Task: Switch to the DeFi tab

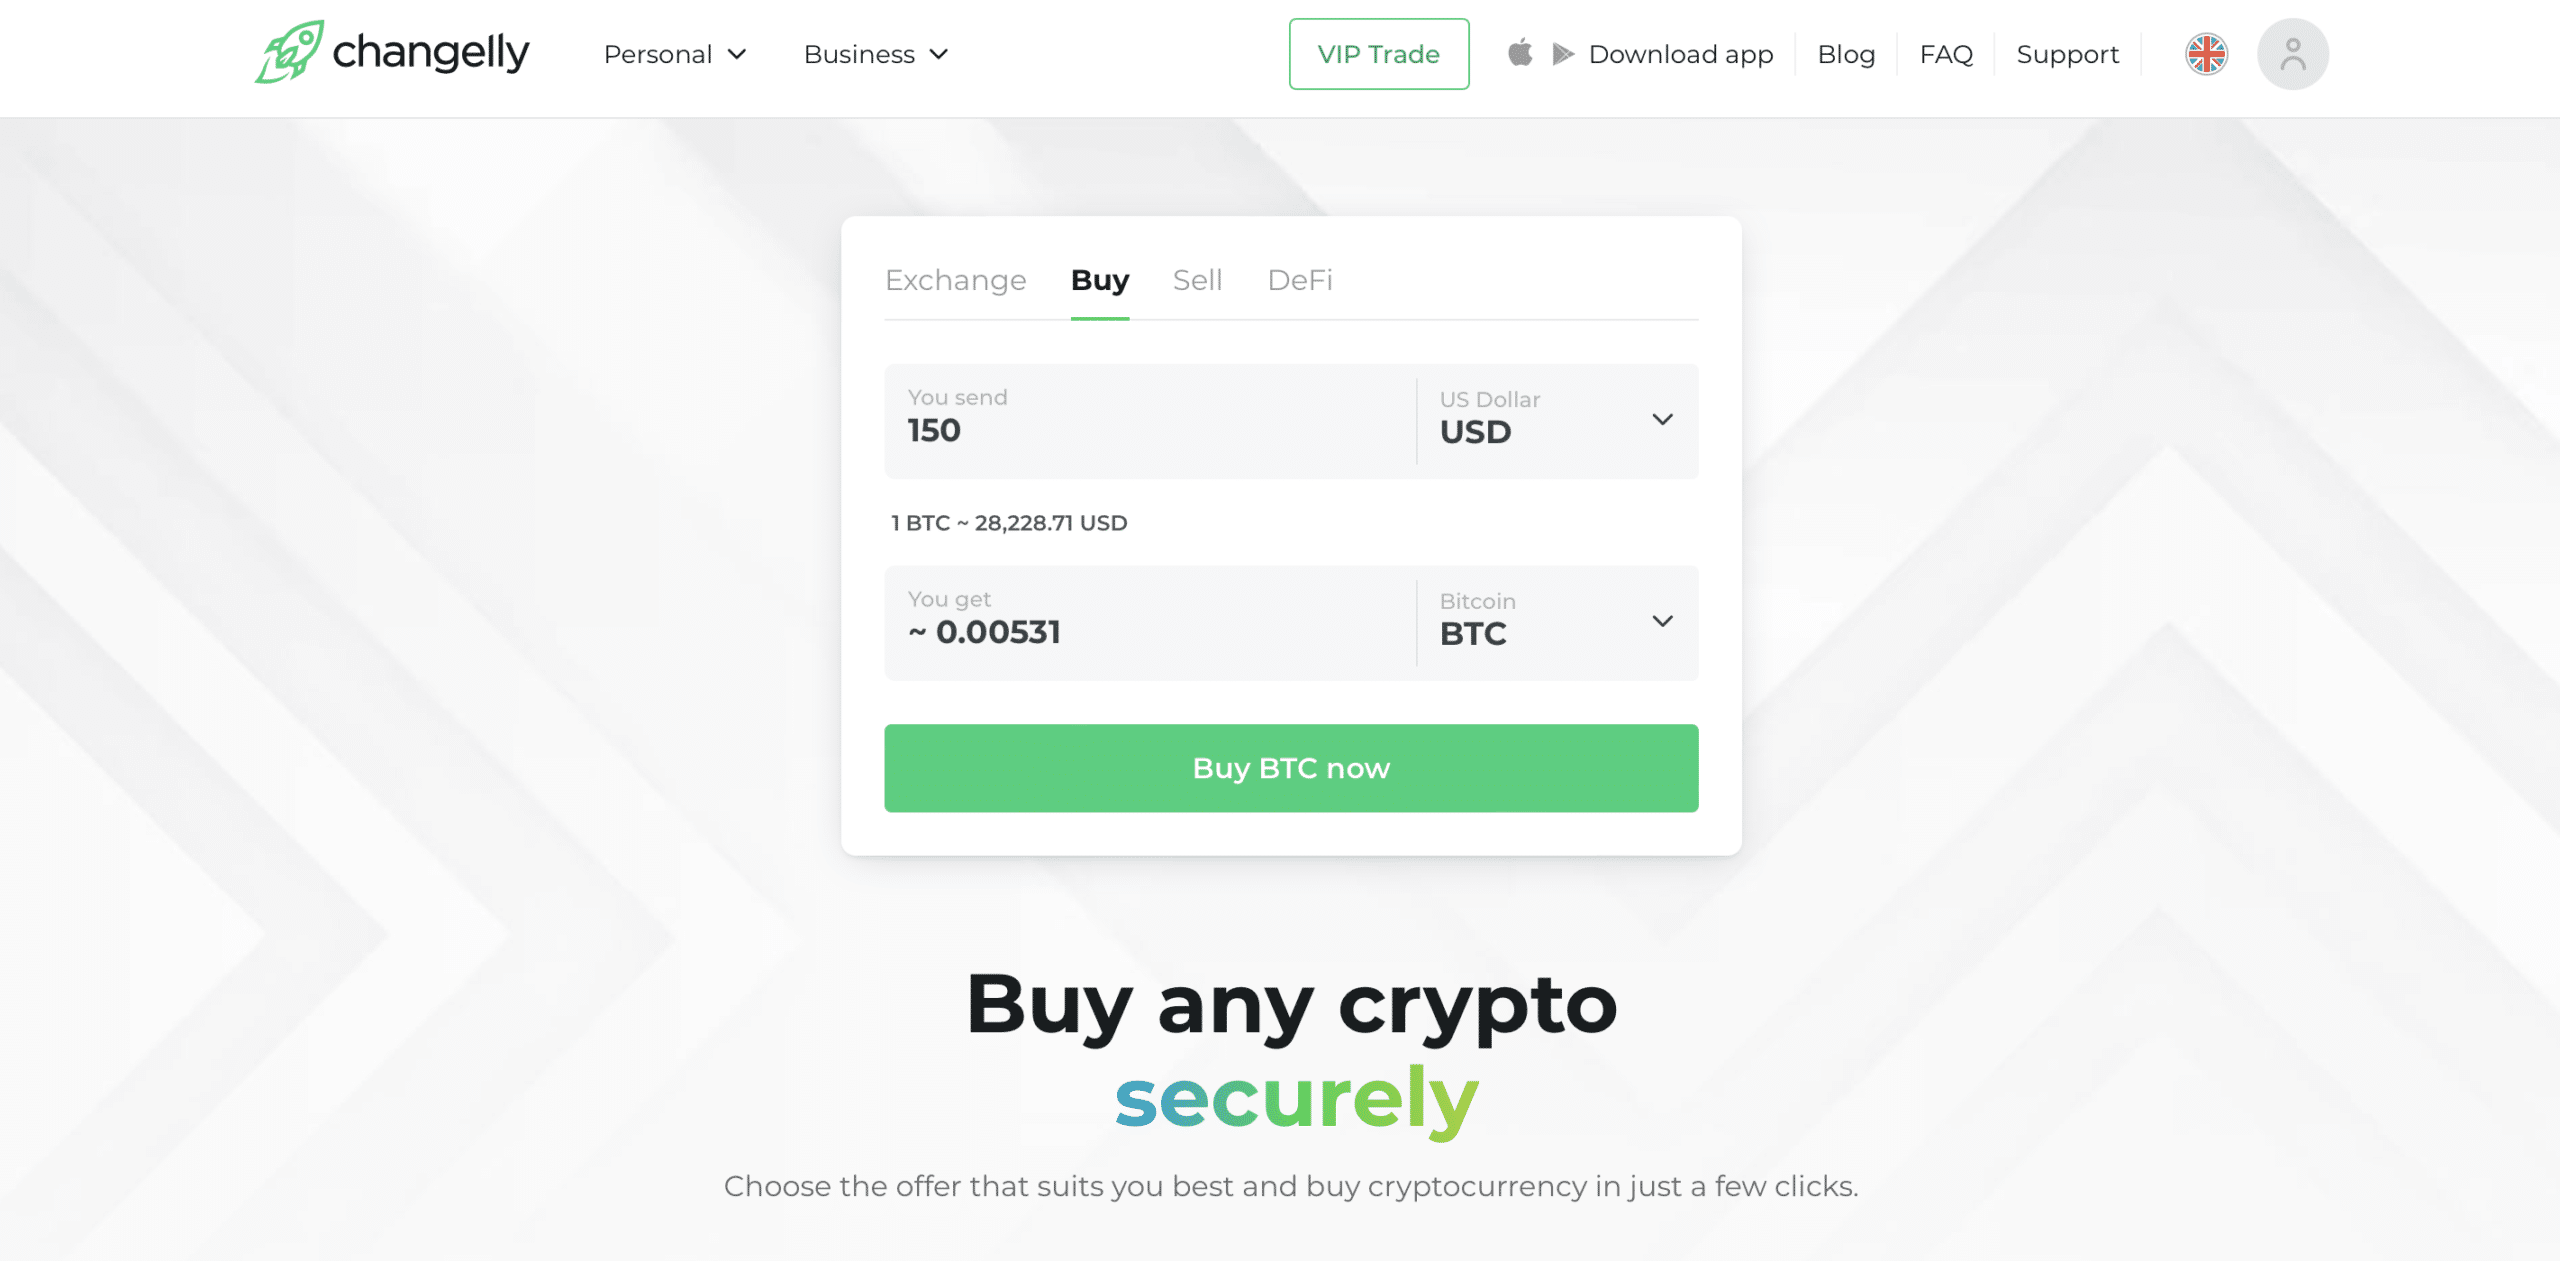Action: tap(1301, 279)
